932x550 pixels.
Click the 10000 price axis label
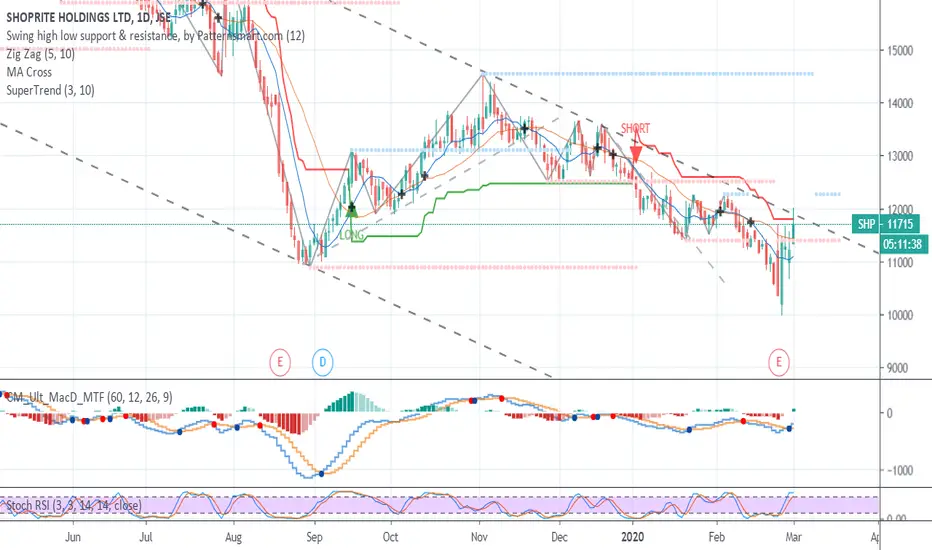pos(900,315)
